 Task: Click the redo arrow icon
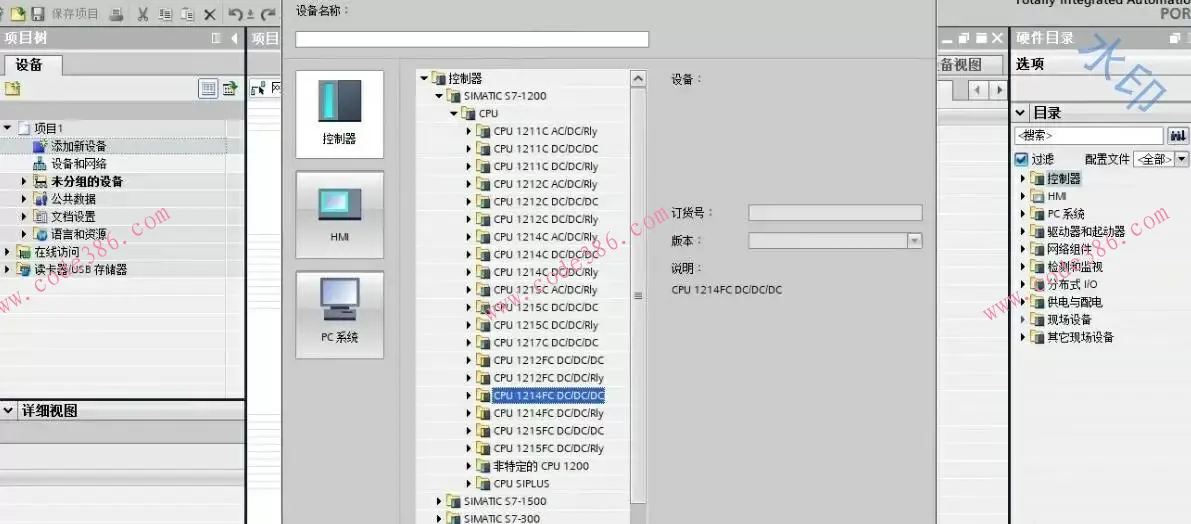coord(267,14)
